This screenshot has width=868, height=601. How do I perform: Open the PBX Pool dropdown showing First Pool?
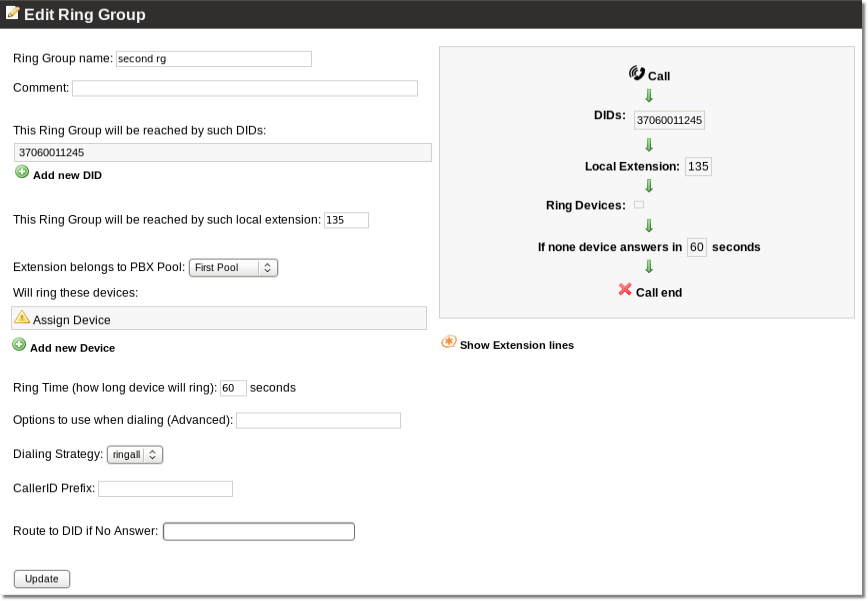233,268
